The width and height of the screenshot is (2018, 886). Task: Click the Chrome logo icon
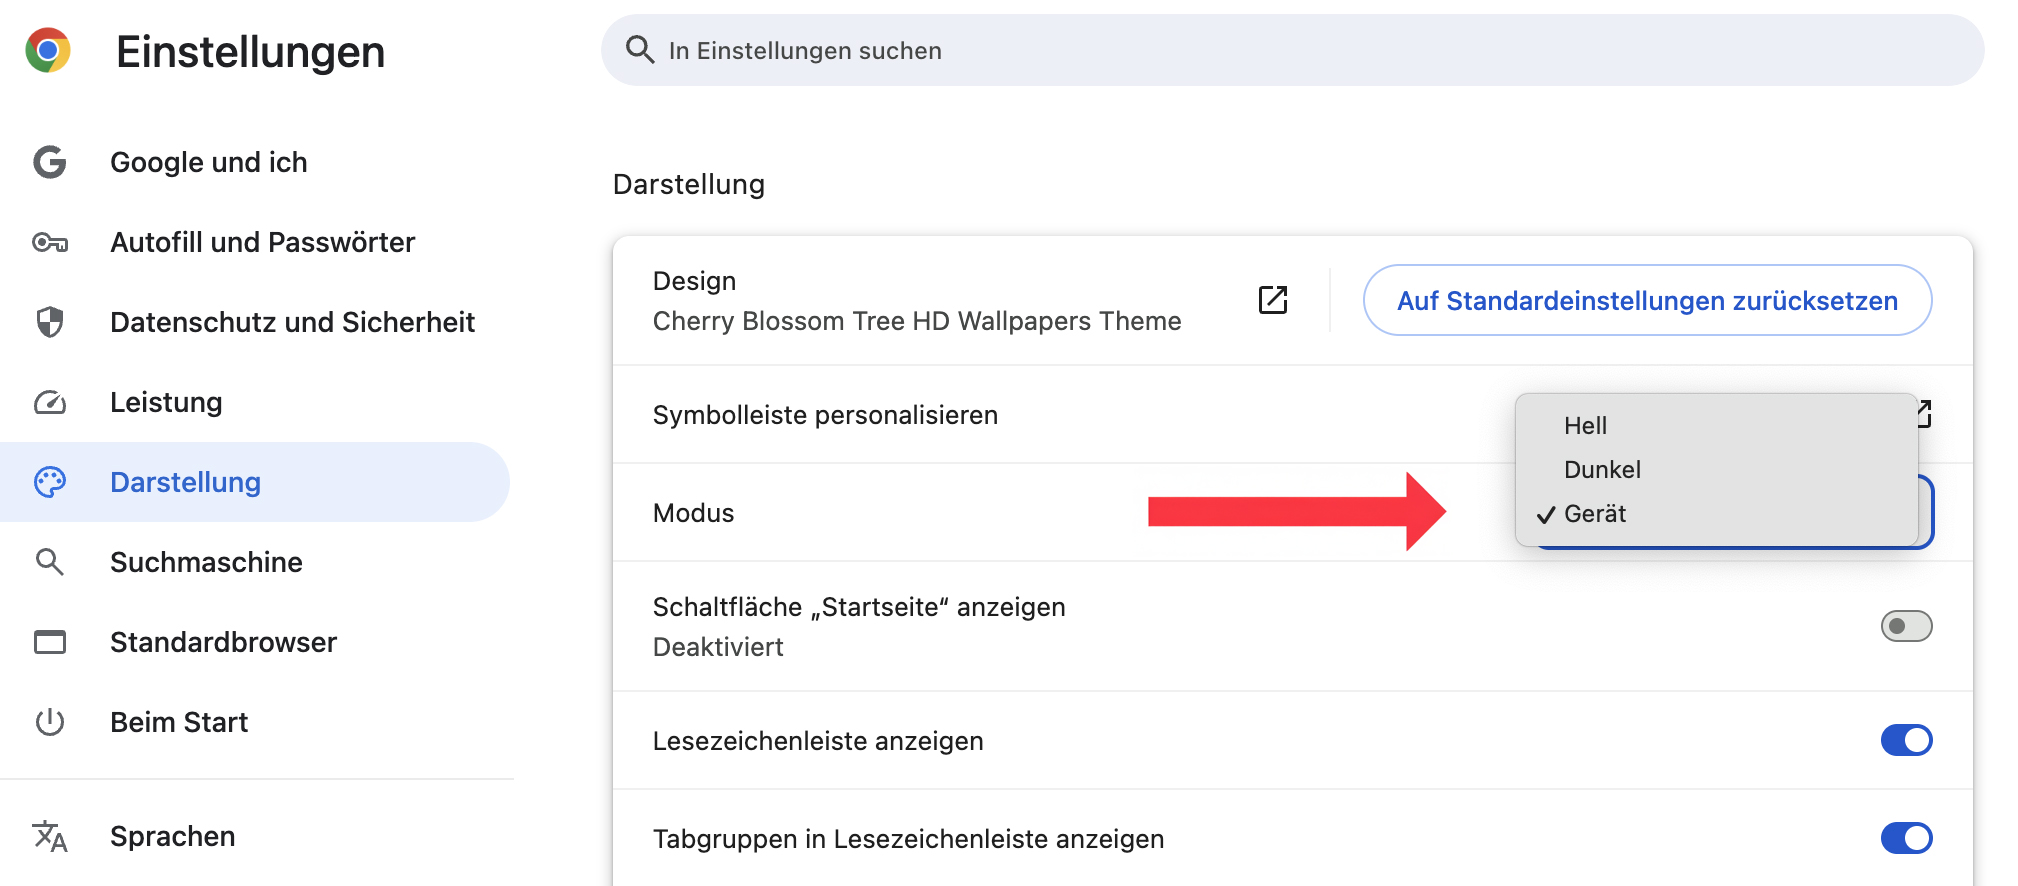point(48,50)
